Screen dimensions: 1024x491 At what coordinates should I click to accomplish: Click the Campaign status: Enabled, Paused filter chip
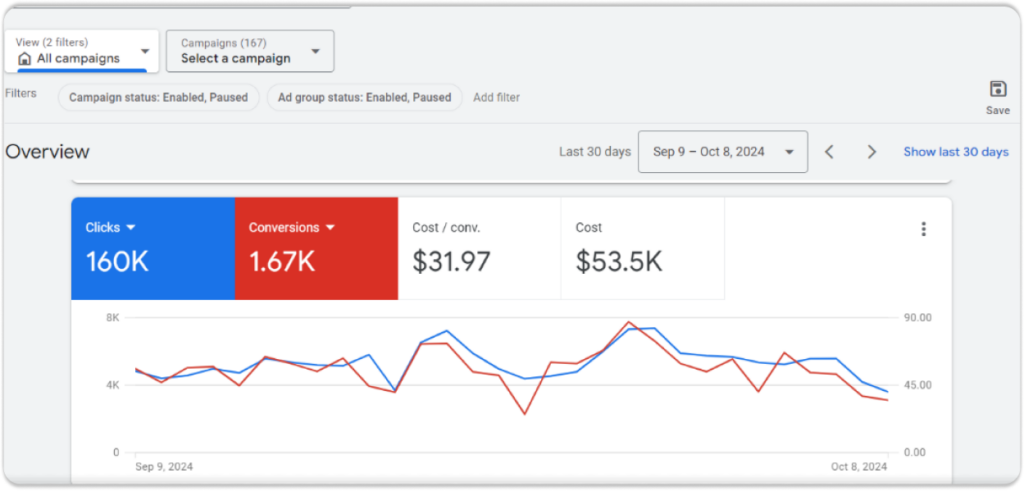159,97
